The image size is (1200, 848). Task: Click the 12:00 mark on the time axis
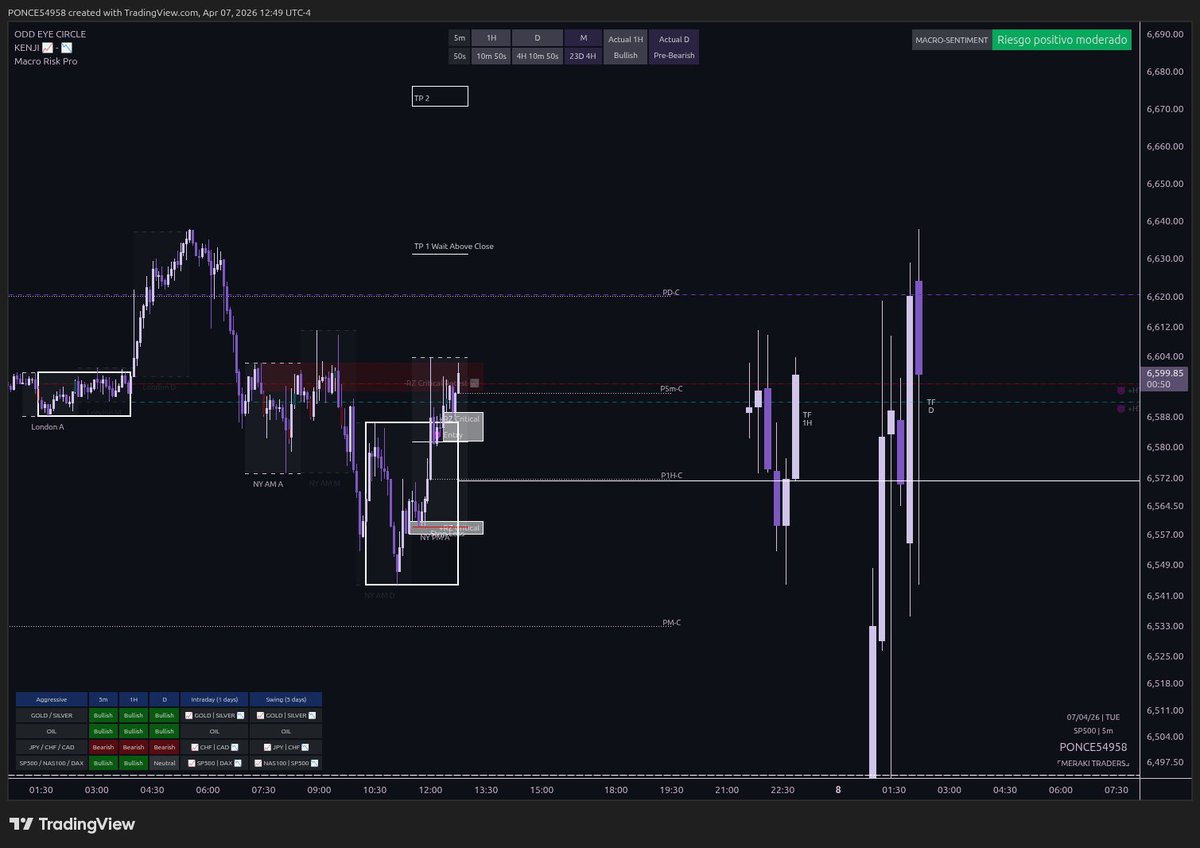(x=430, y=790)
